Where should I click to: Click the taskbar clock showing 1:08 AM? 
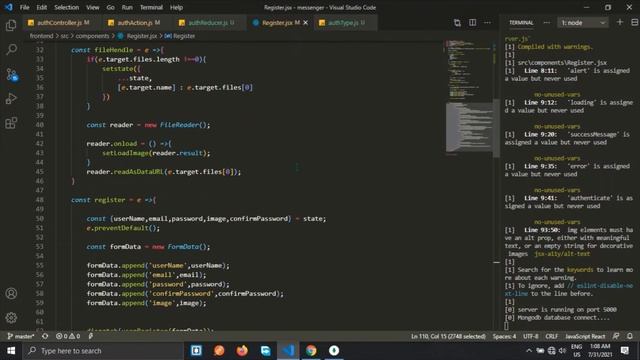pos(600,351)
